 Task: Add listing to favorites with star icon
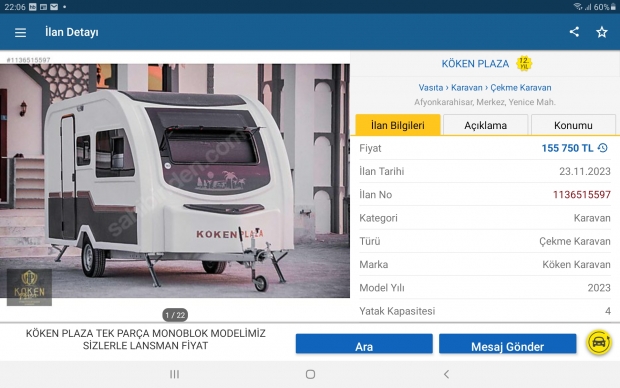click(x=602, y=32)
